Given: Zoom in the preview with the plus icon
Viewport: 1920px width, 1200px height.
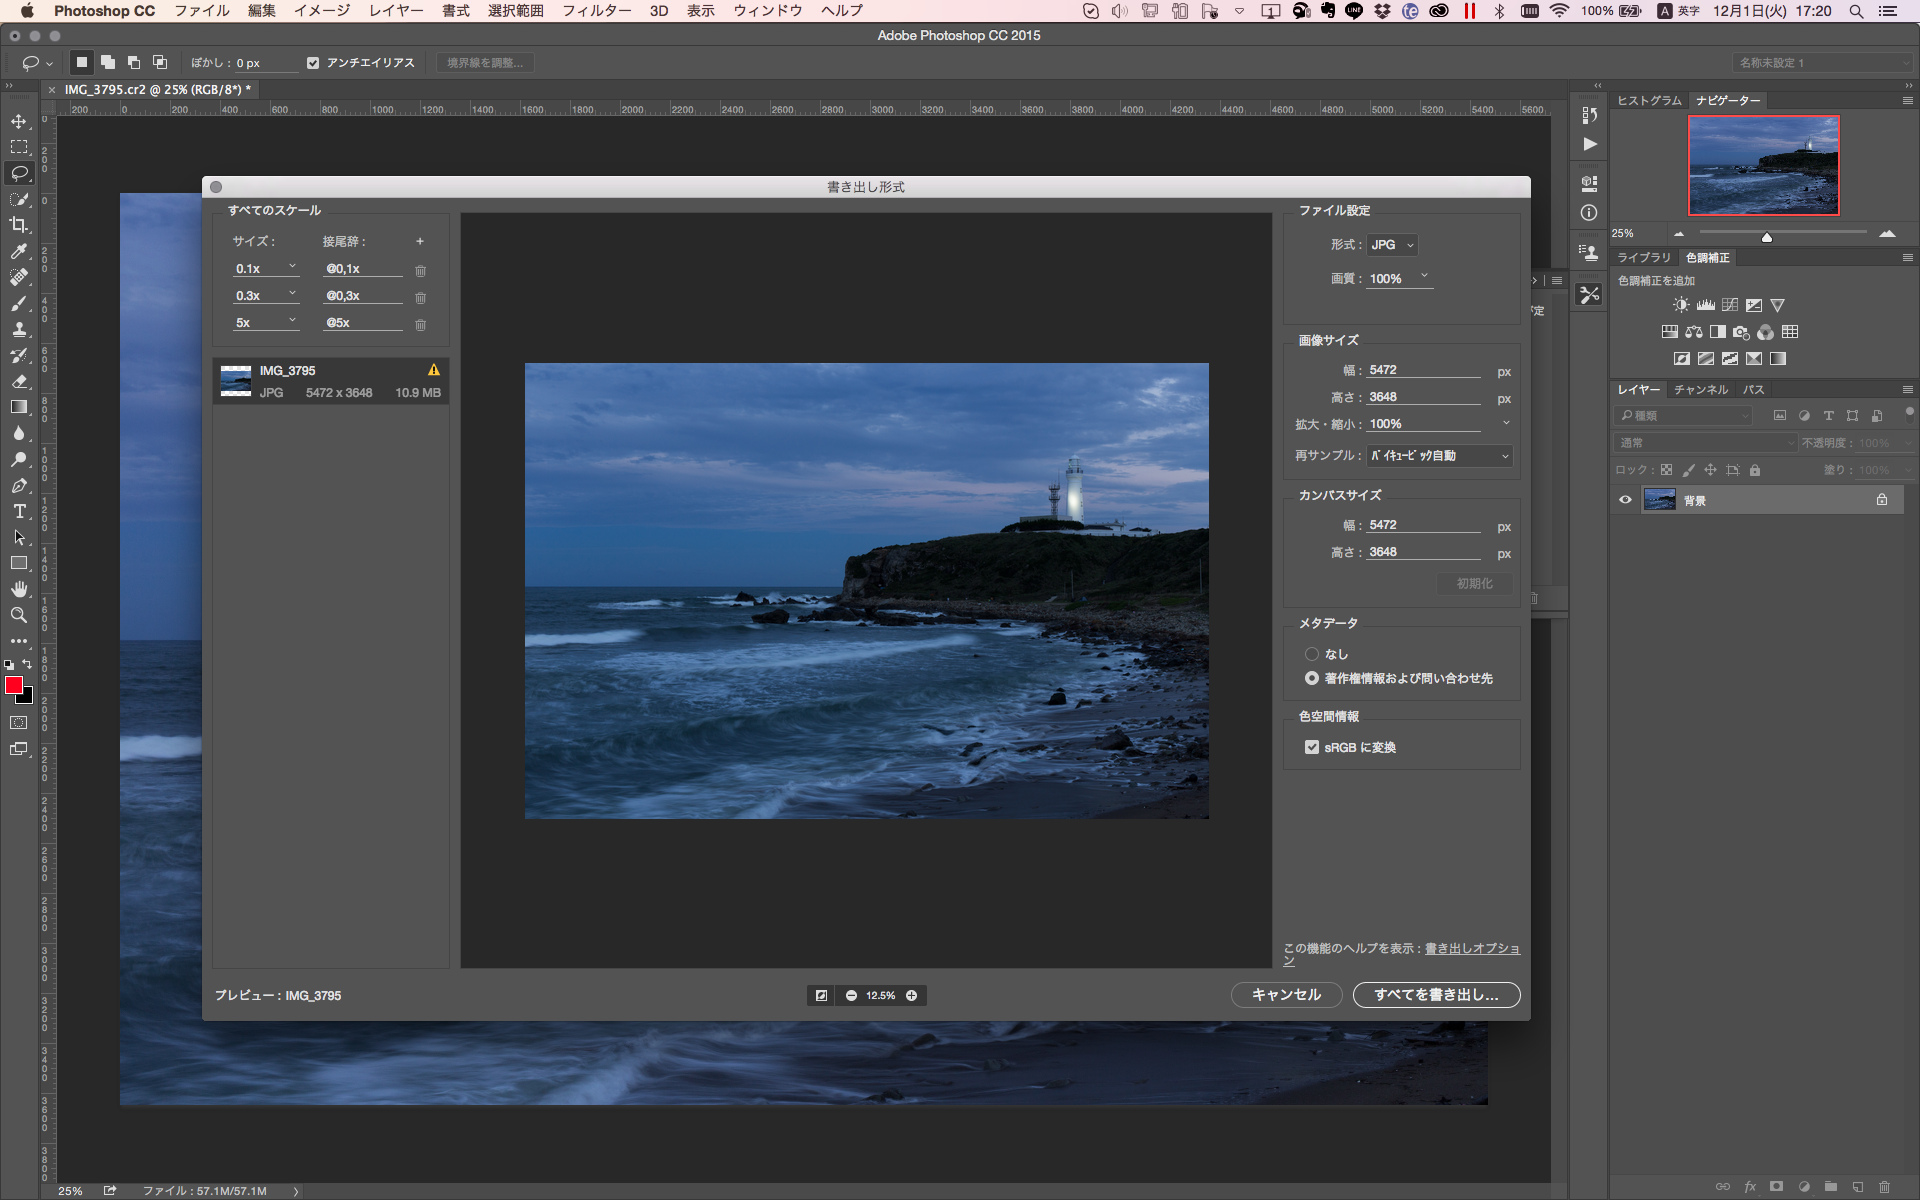Looking at the screenshot, I should pyautogui.click(x=911, y=995).
